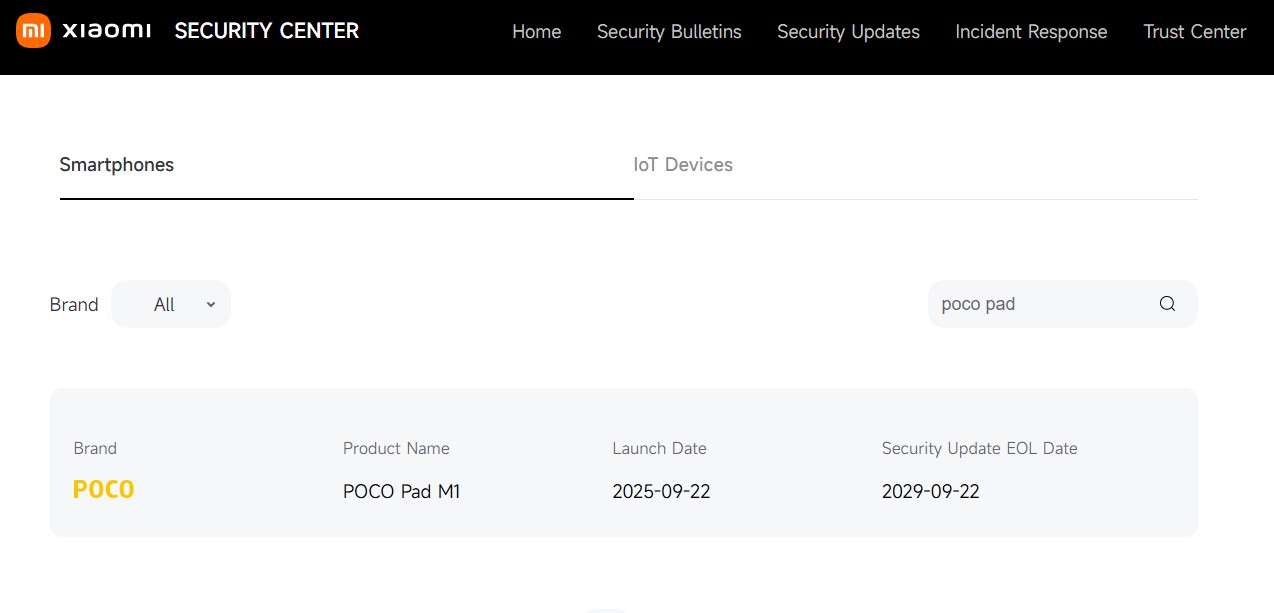Viewport: 1274px width, 613px height.
Task: Open the Brand dropdown showing All
Action: [171, 304]
